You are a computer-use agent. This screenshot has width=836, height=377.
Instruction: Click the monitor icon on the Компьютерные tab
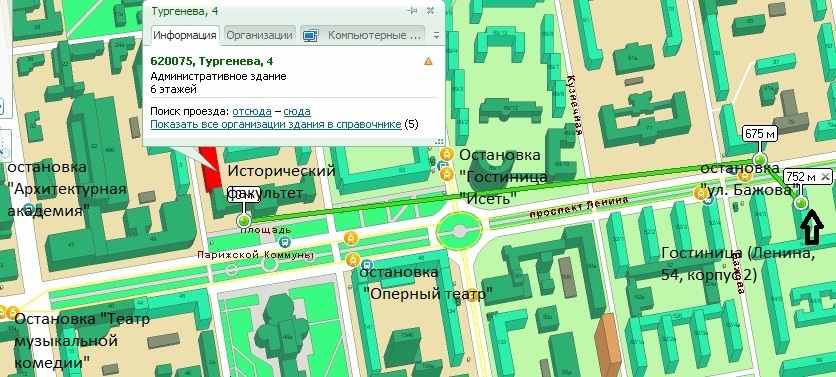click(310, 36)
